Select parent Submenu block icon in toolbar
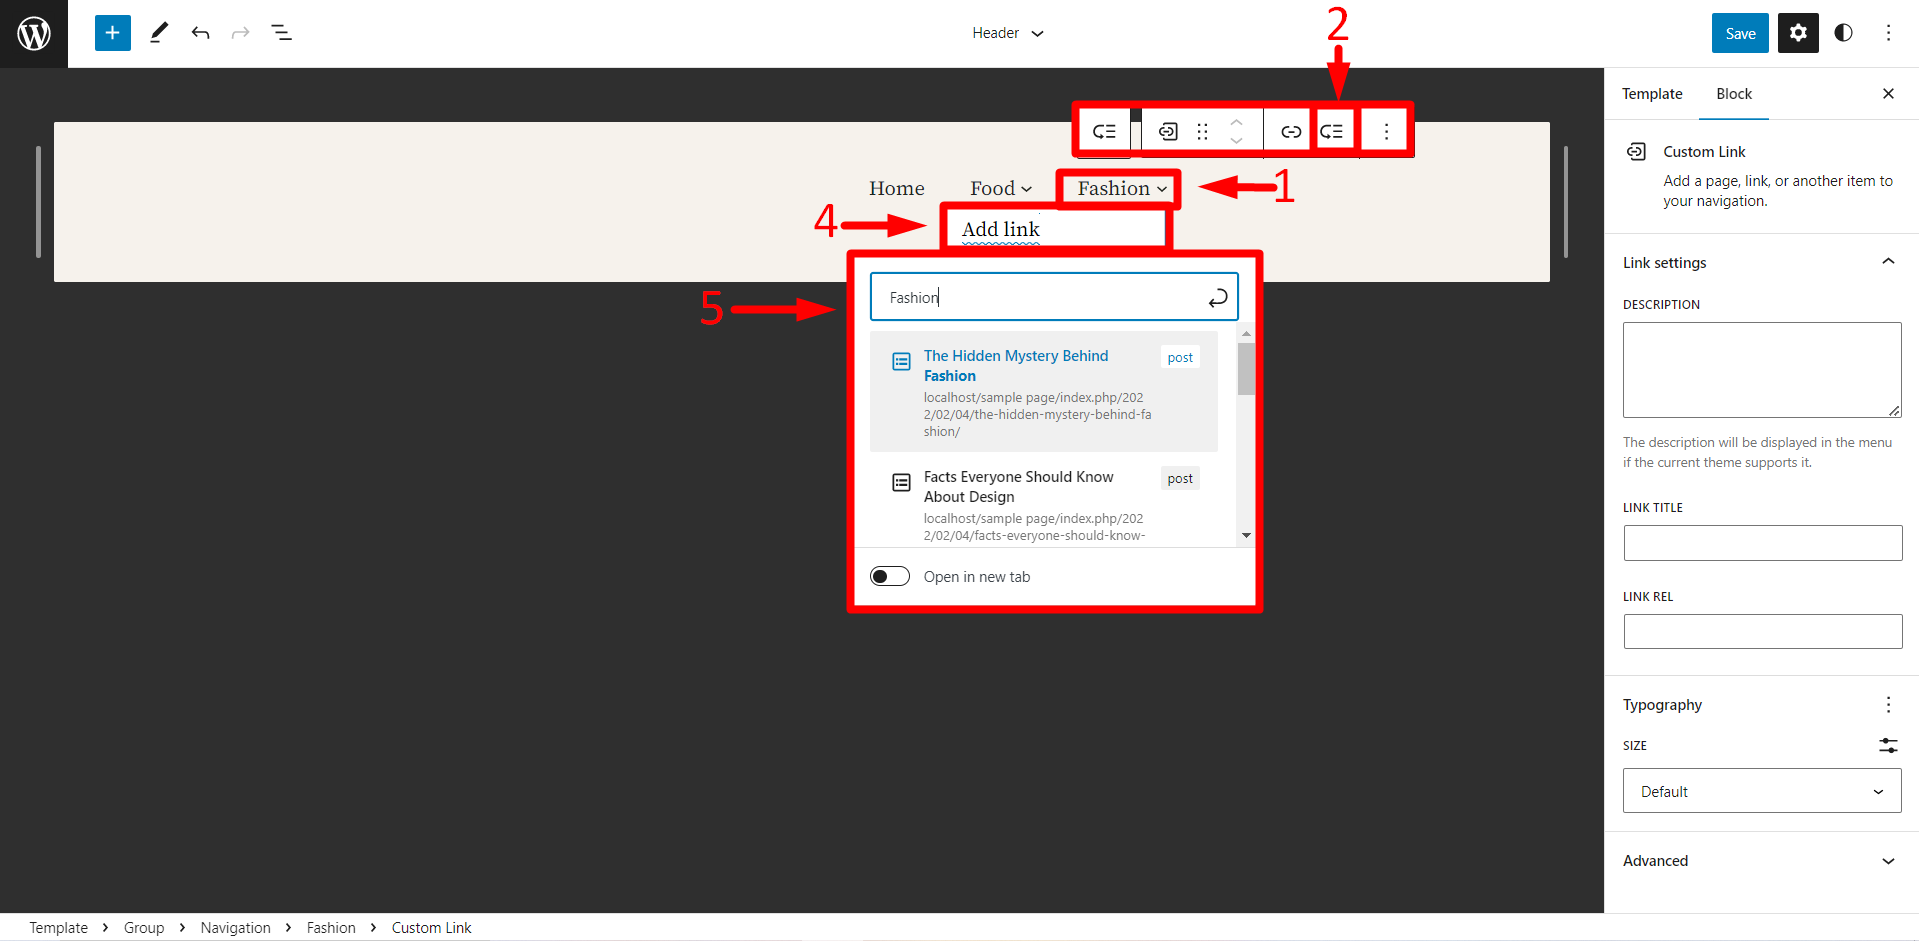 pyautogui.click(x=1104, y=131)
